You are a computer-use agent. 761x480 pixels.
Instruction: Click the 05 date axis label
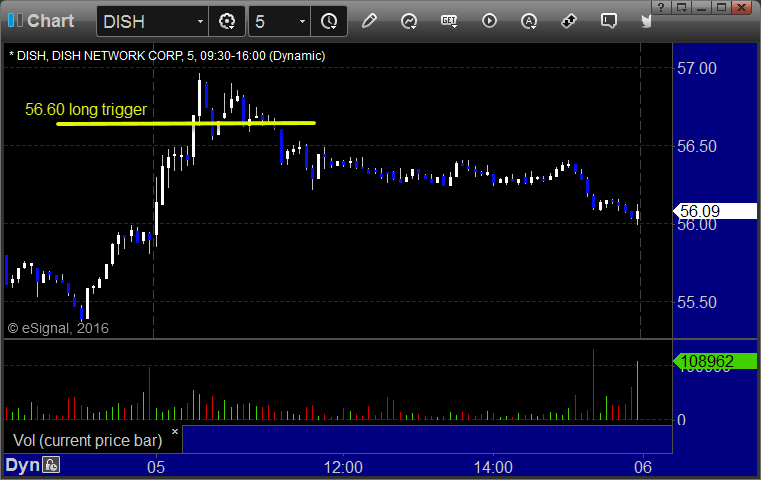click(156, 467)
